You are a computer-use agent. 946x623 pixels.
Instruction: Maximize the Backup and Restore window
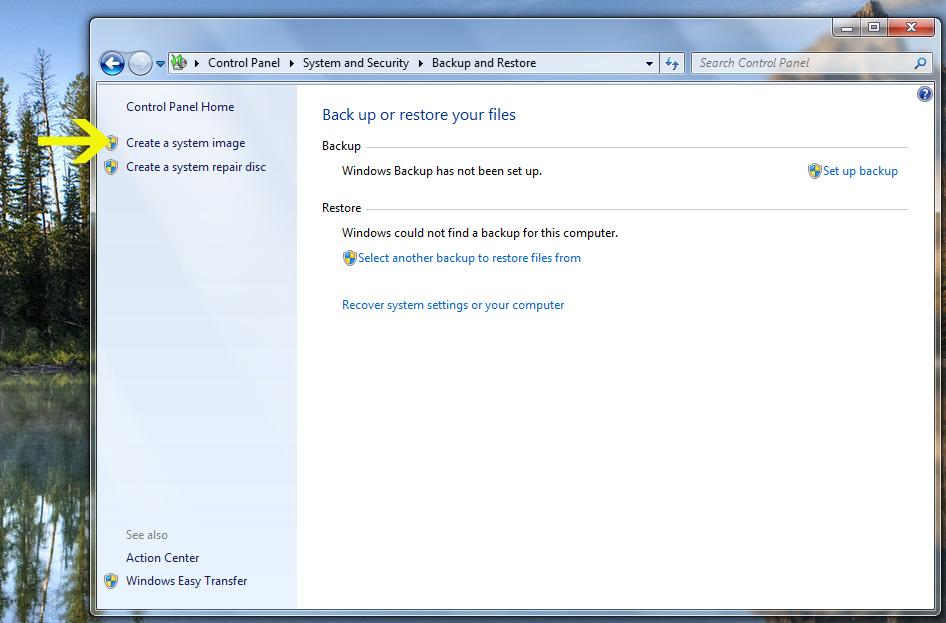pyautogui.click(x=874, y=28)
